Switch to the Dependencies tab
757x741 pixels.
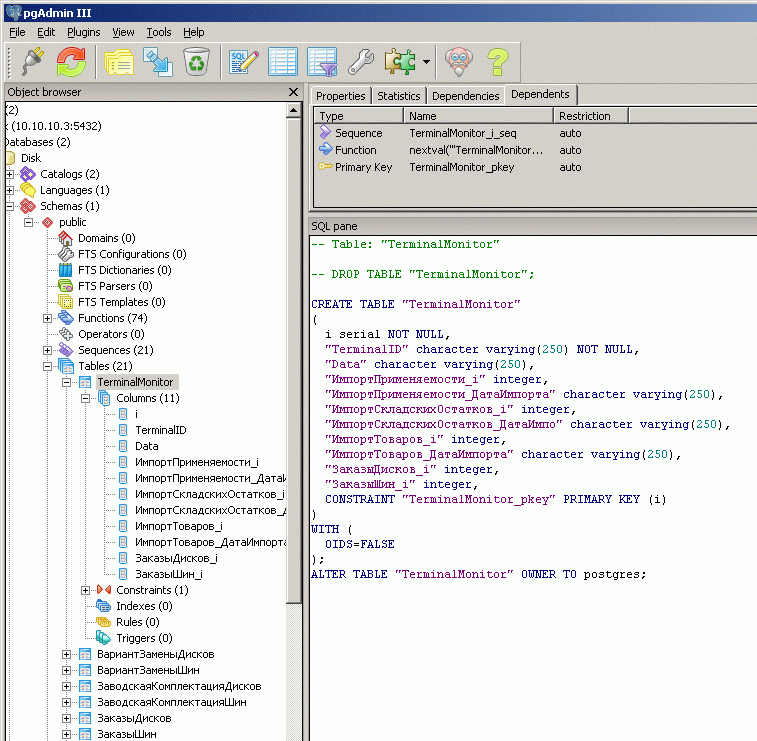point(465,96)
